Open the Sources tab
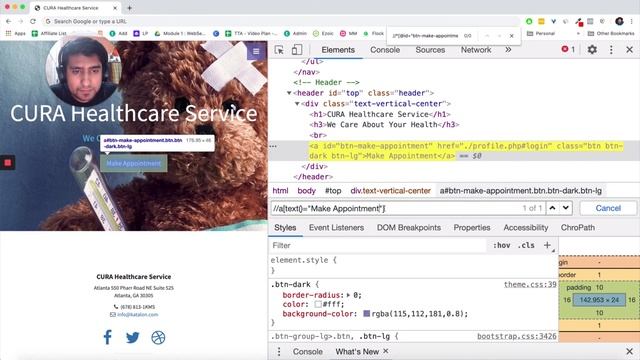The image size is (640, 360). 430,50
